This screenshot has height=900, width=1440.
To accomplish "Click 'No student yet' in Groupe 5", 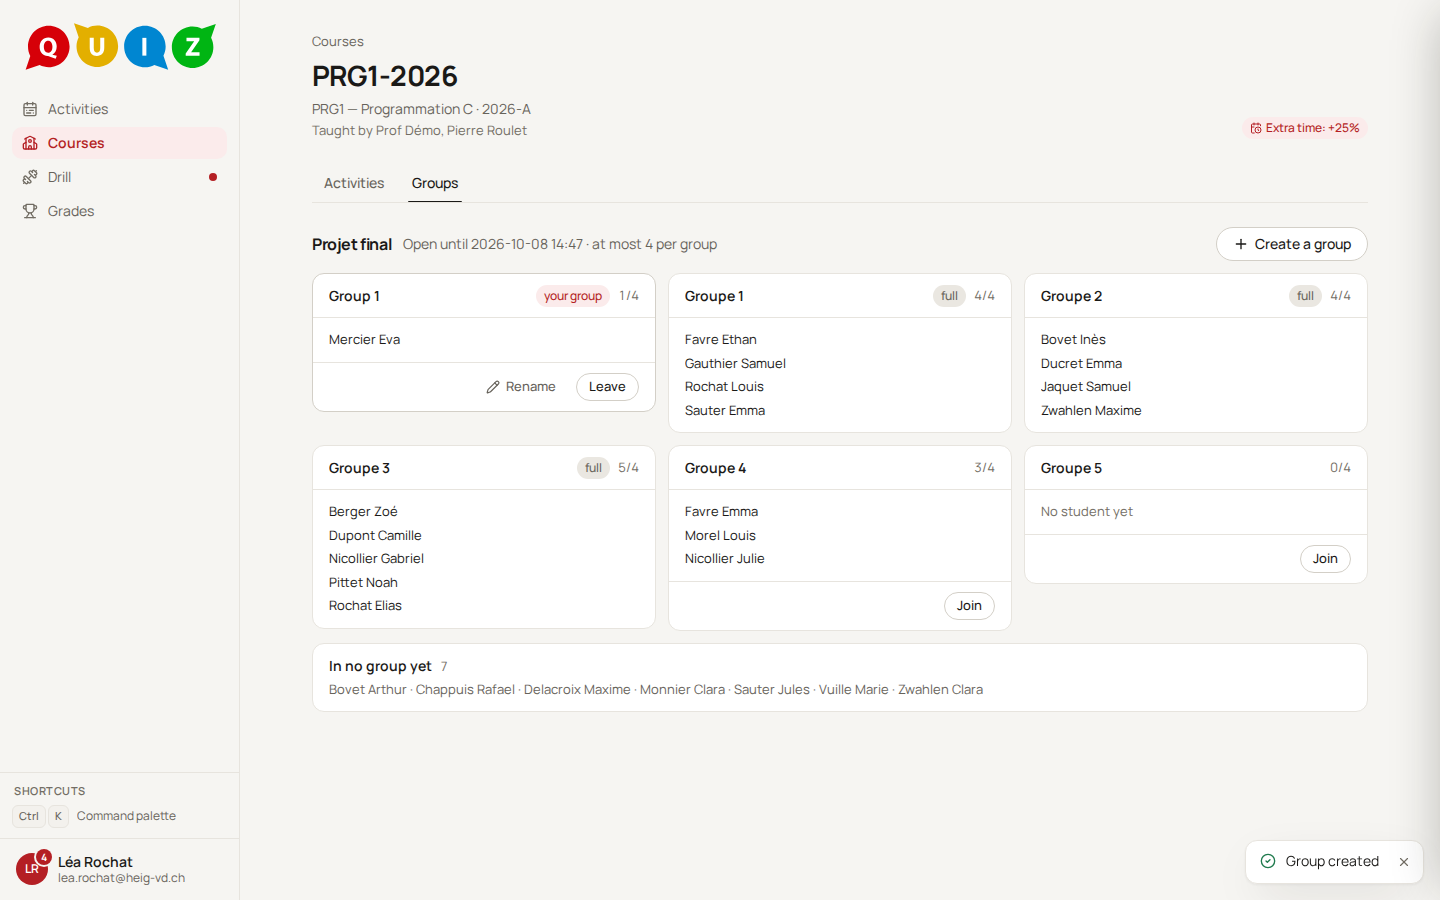I will point(1086,512).
